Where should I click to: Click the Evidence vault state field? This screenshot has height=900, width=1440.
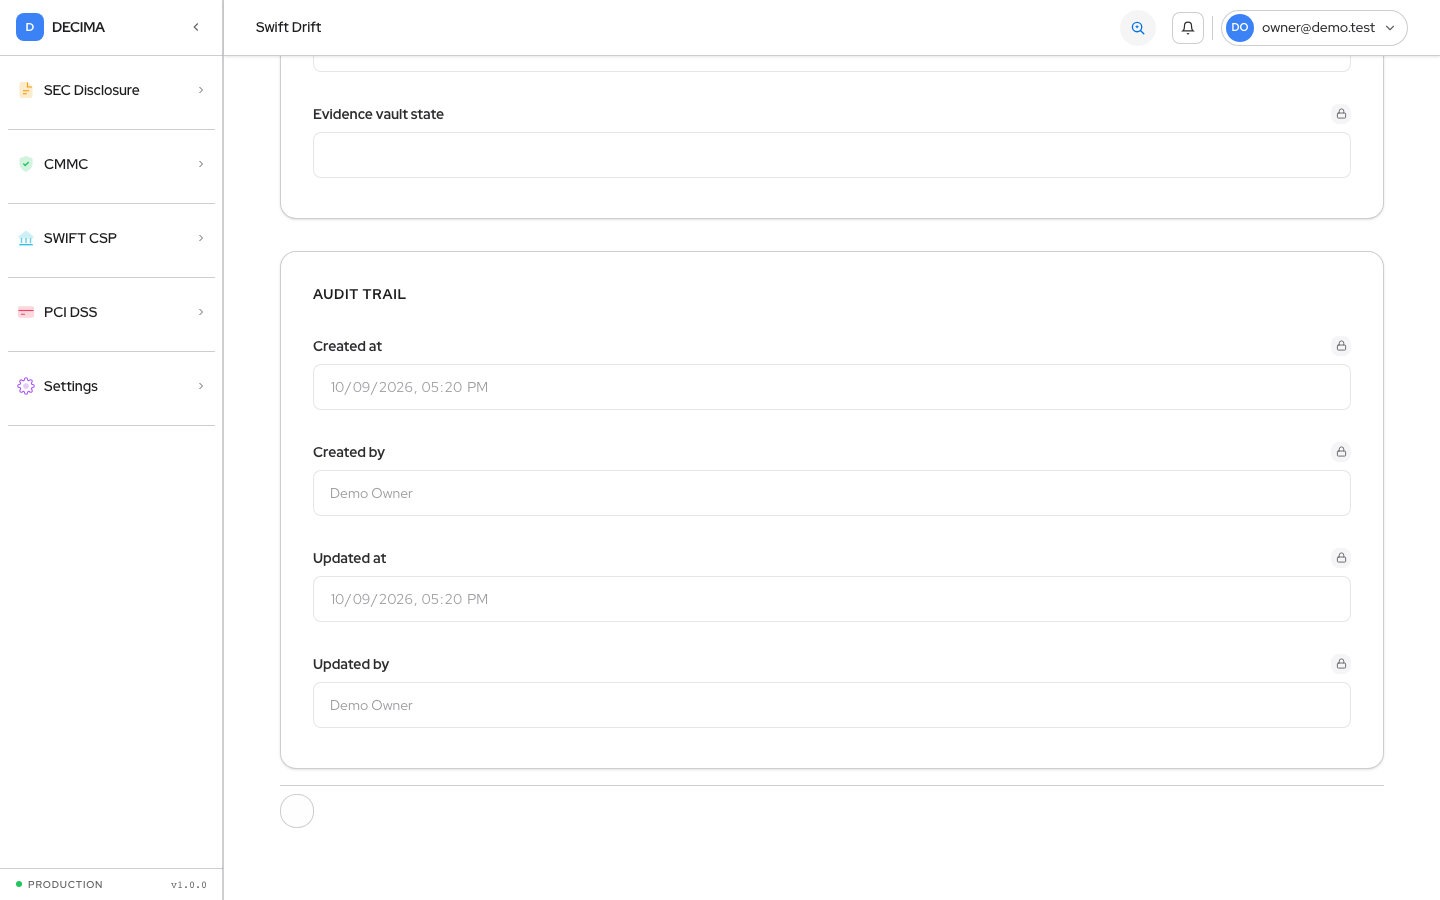[x=832, y=155]
